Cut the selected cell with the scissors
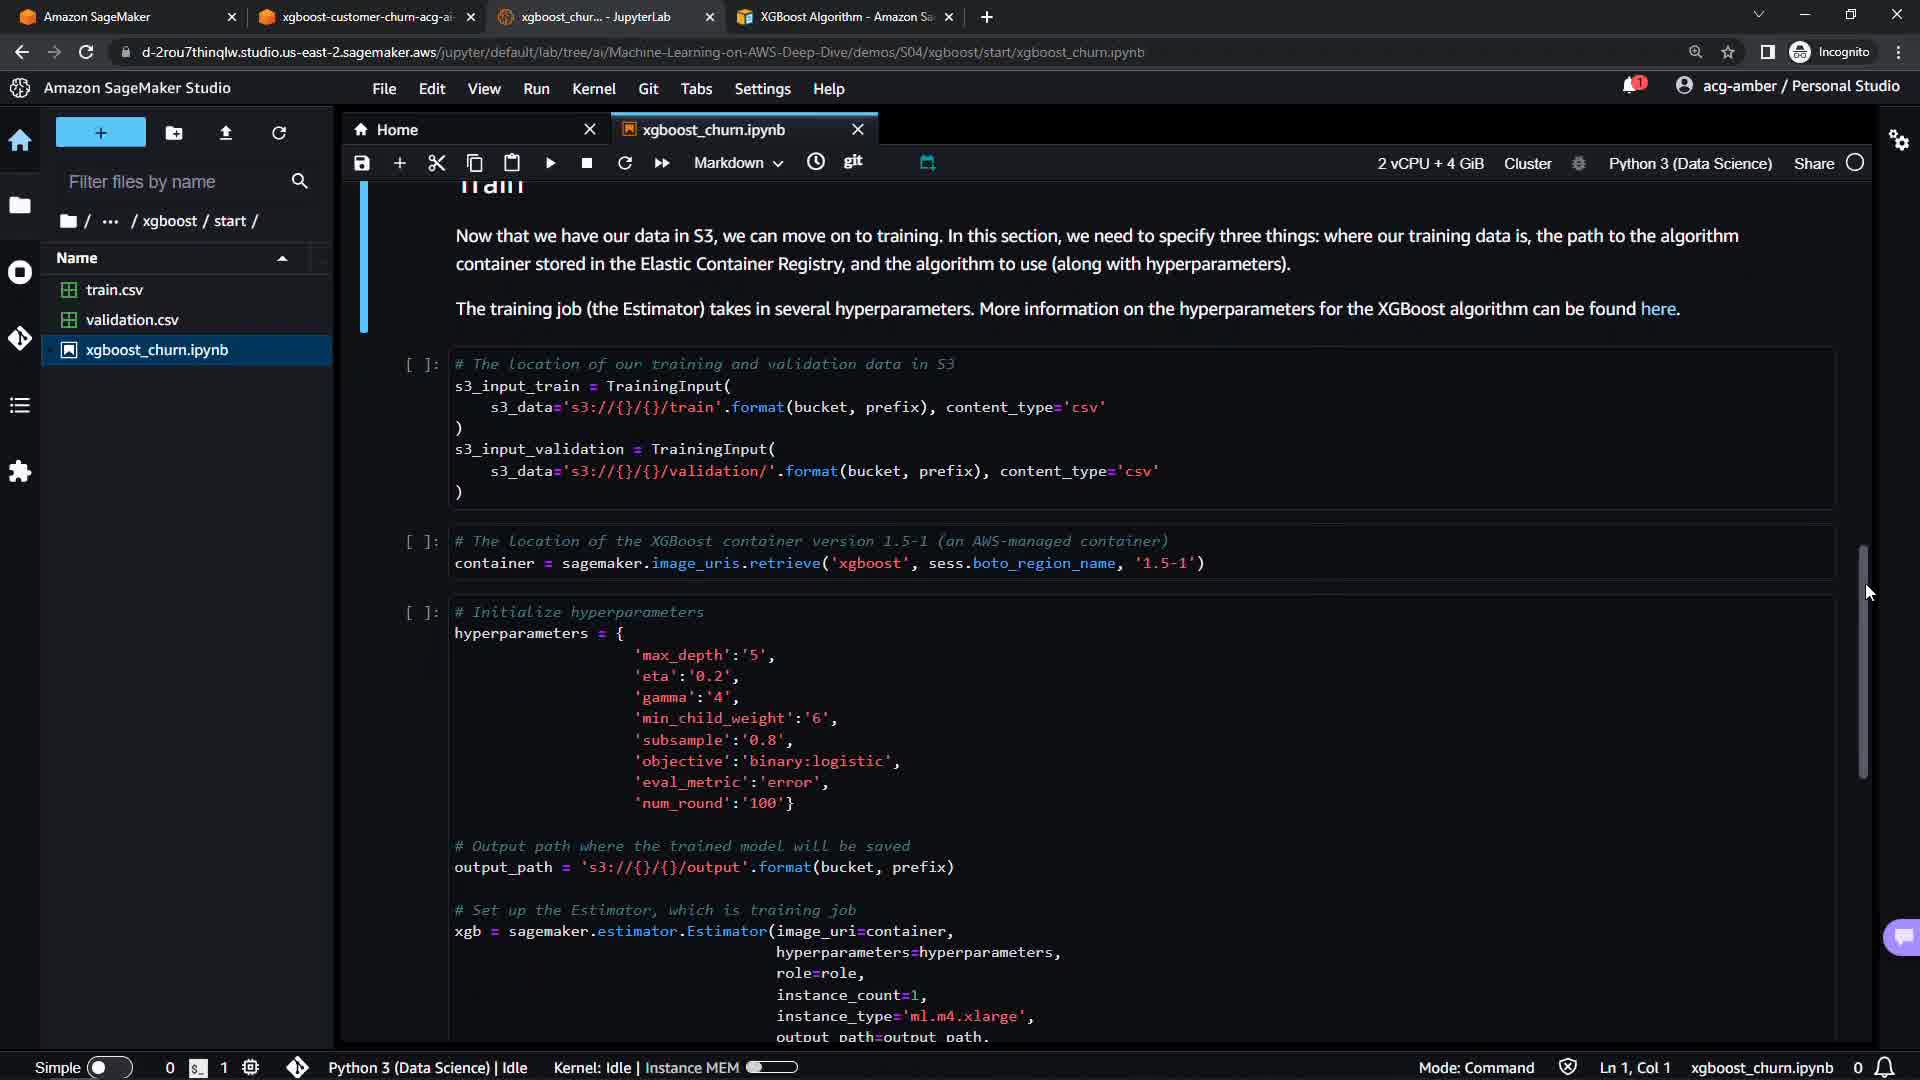This screenshot has width=1920, height=1080. click(436, 163)
